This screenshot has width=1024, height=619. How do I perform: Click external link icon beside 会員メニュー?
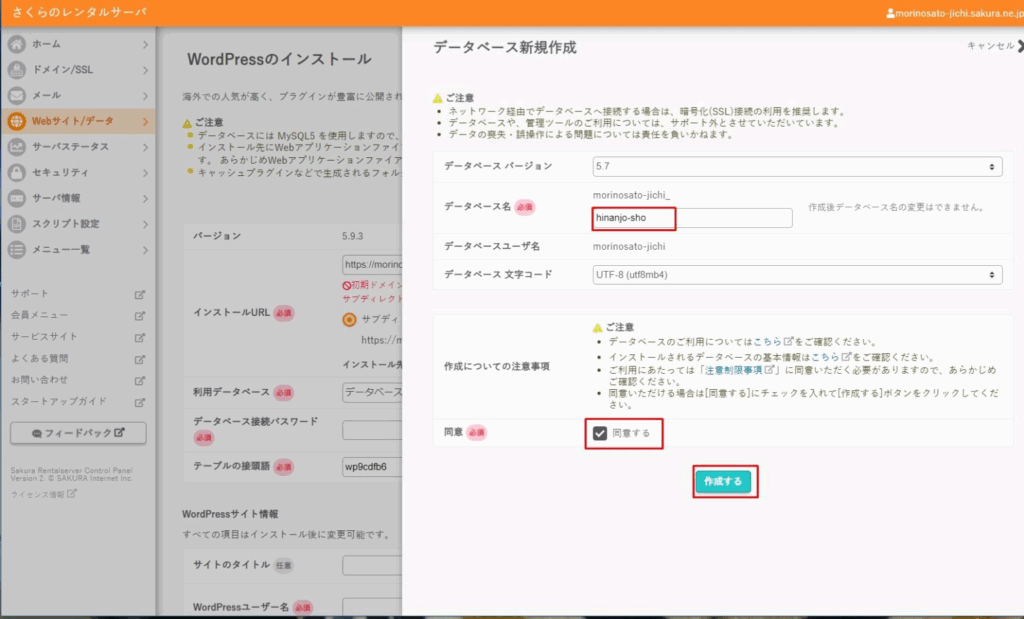pyautogui.click(x=140, y=316)
